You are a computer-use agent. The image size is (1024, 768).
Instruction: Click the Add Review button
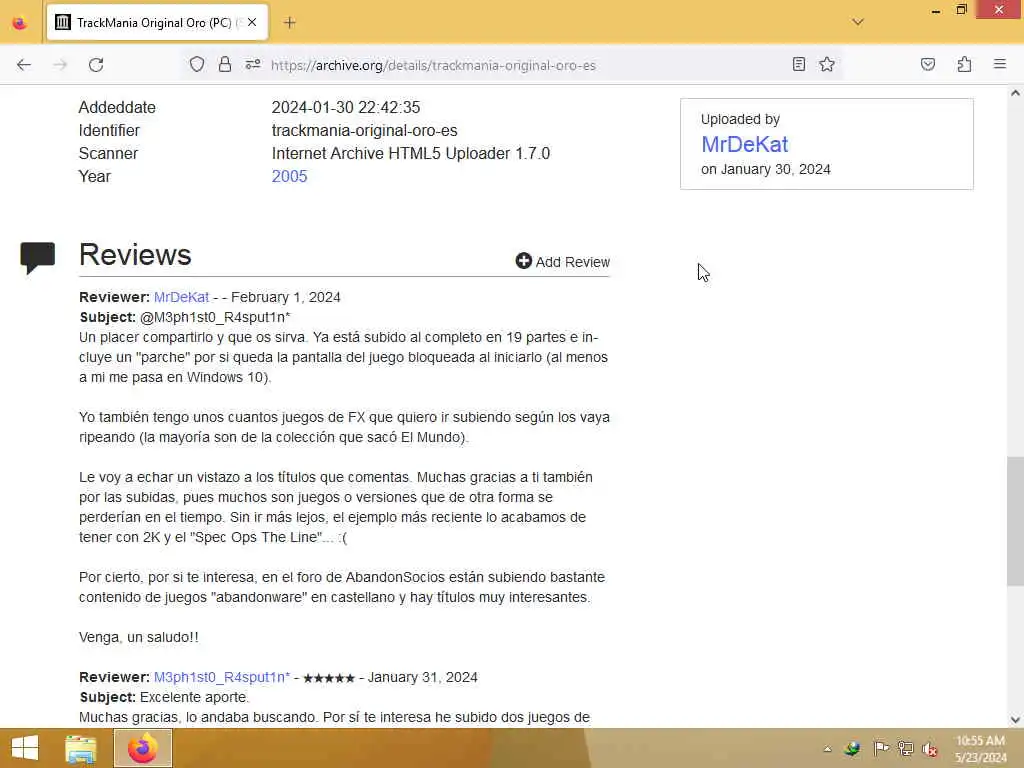tap(562, 261)
